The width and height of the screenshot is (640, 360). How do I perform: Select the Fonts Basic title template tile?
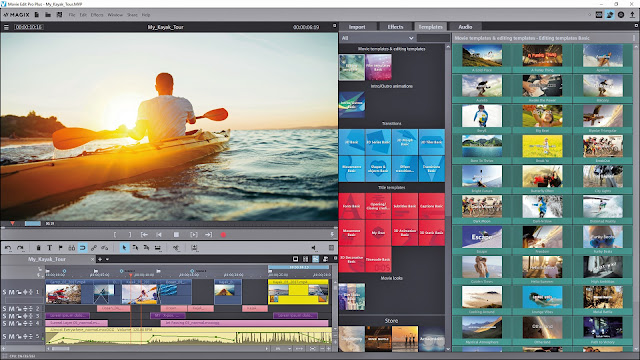[352, 206]
